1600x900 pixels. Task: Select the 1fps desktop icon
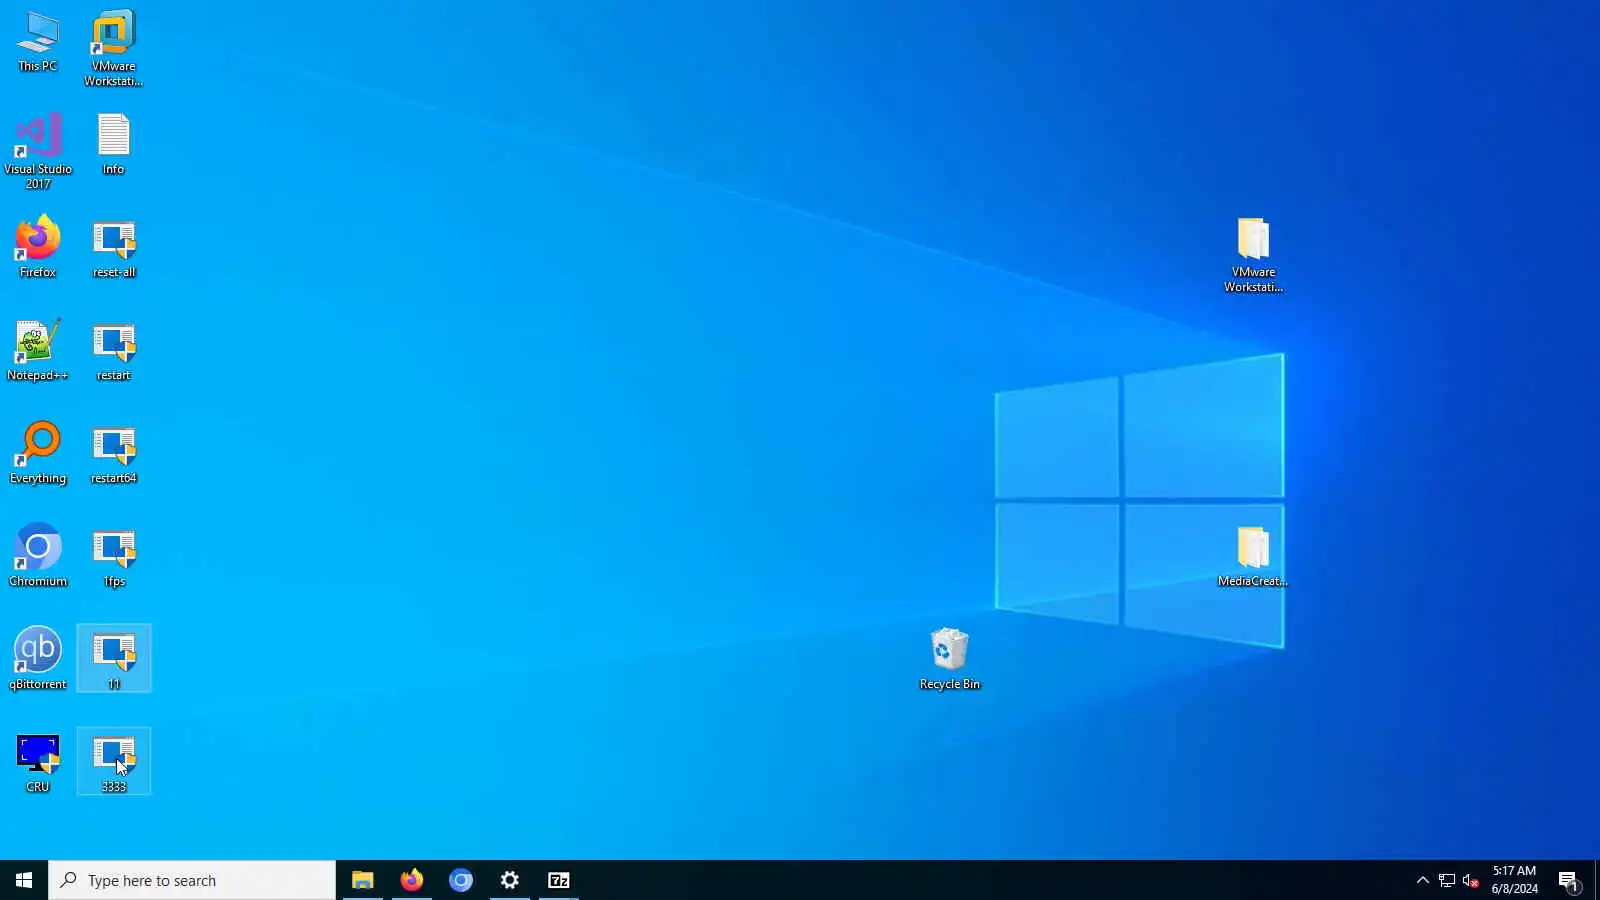[113, 558]
